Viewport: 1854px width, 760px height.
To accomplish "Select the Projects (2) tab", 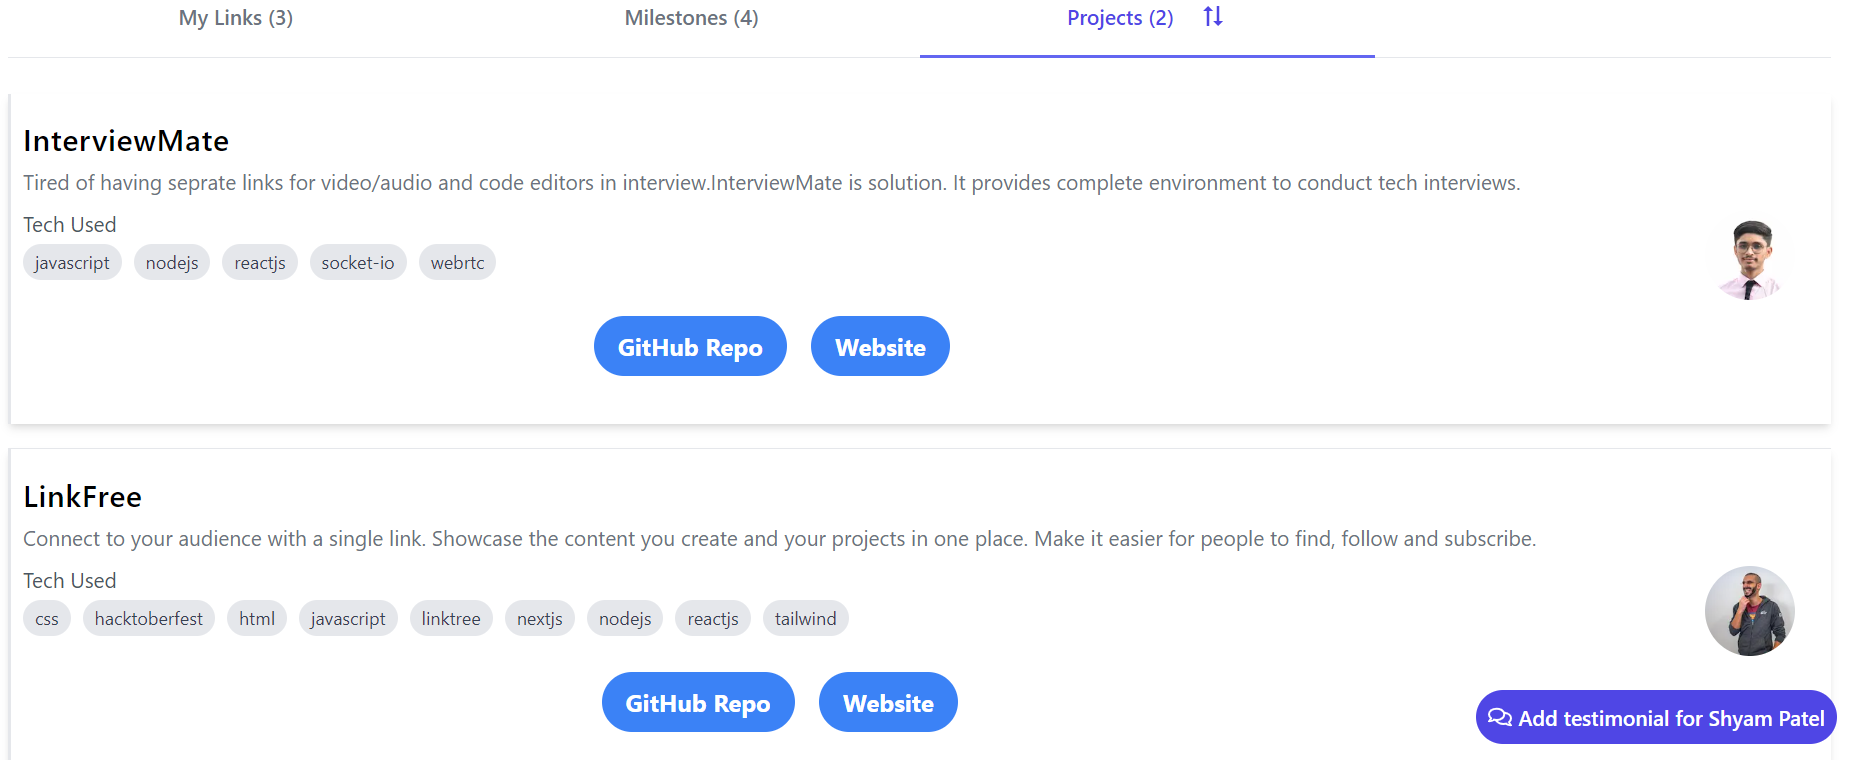I will click(x=1120, y=18).
